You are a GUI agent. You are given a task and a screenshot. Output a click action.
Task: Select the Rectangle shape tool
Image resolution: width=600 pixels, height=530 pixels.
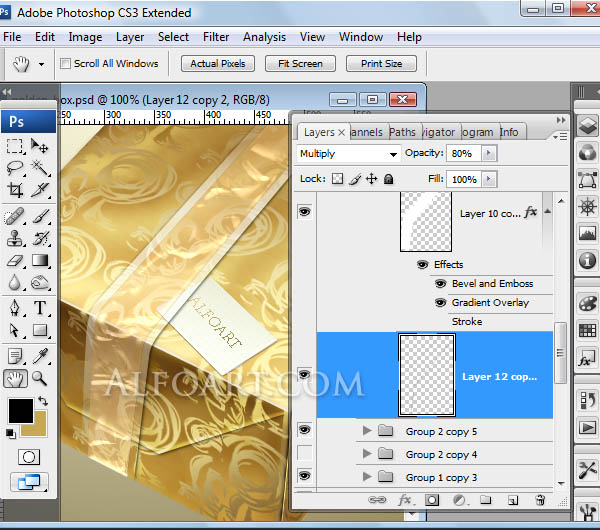40,330
